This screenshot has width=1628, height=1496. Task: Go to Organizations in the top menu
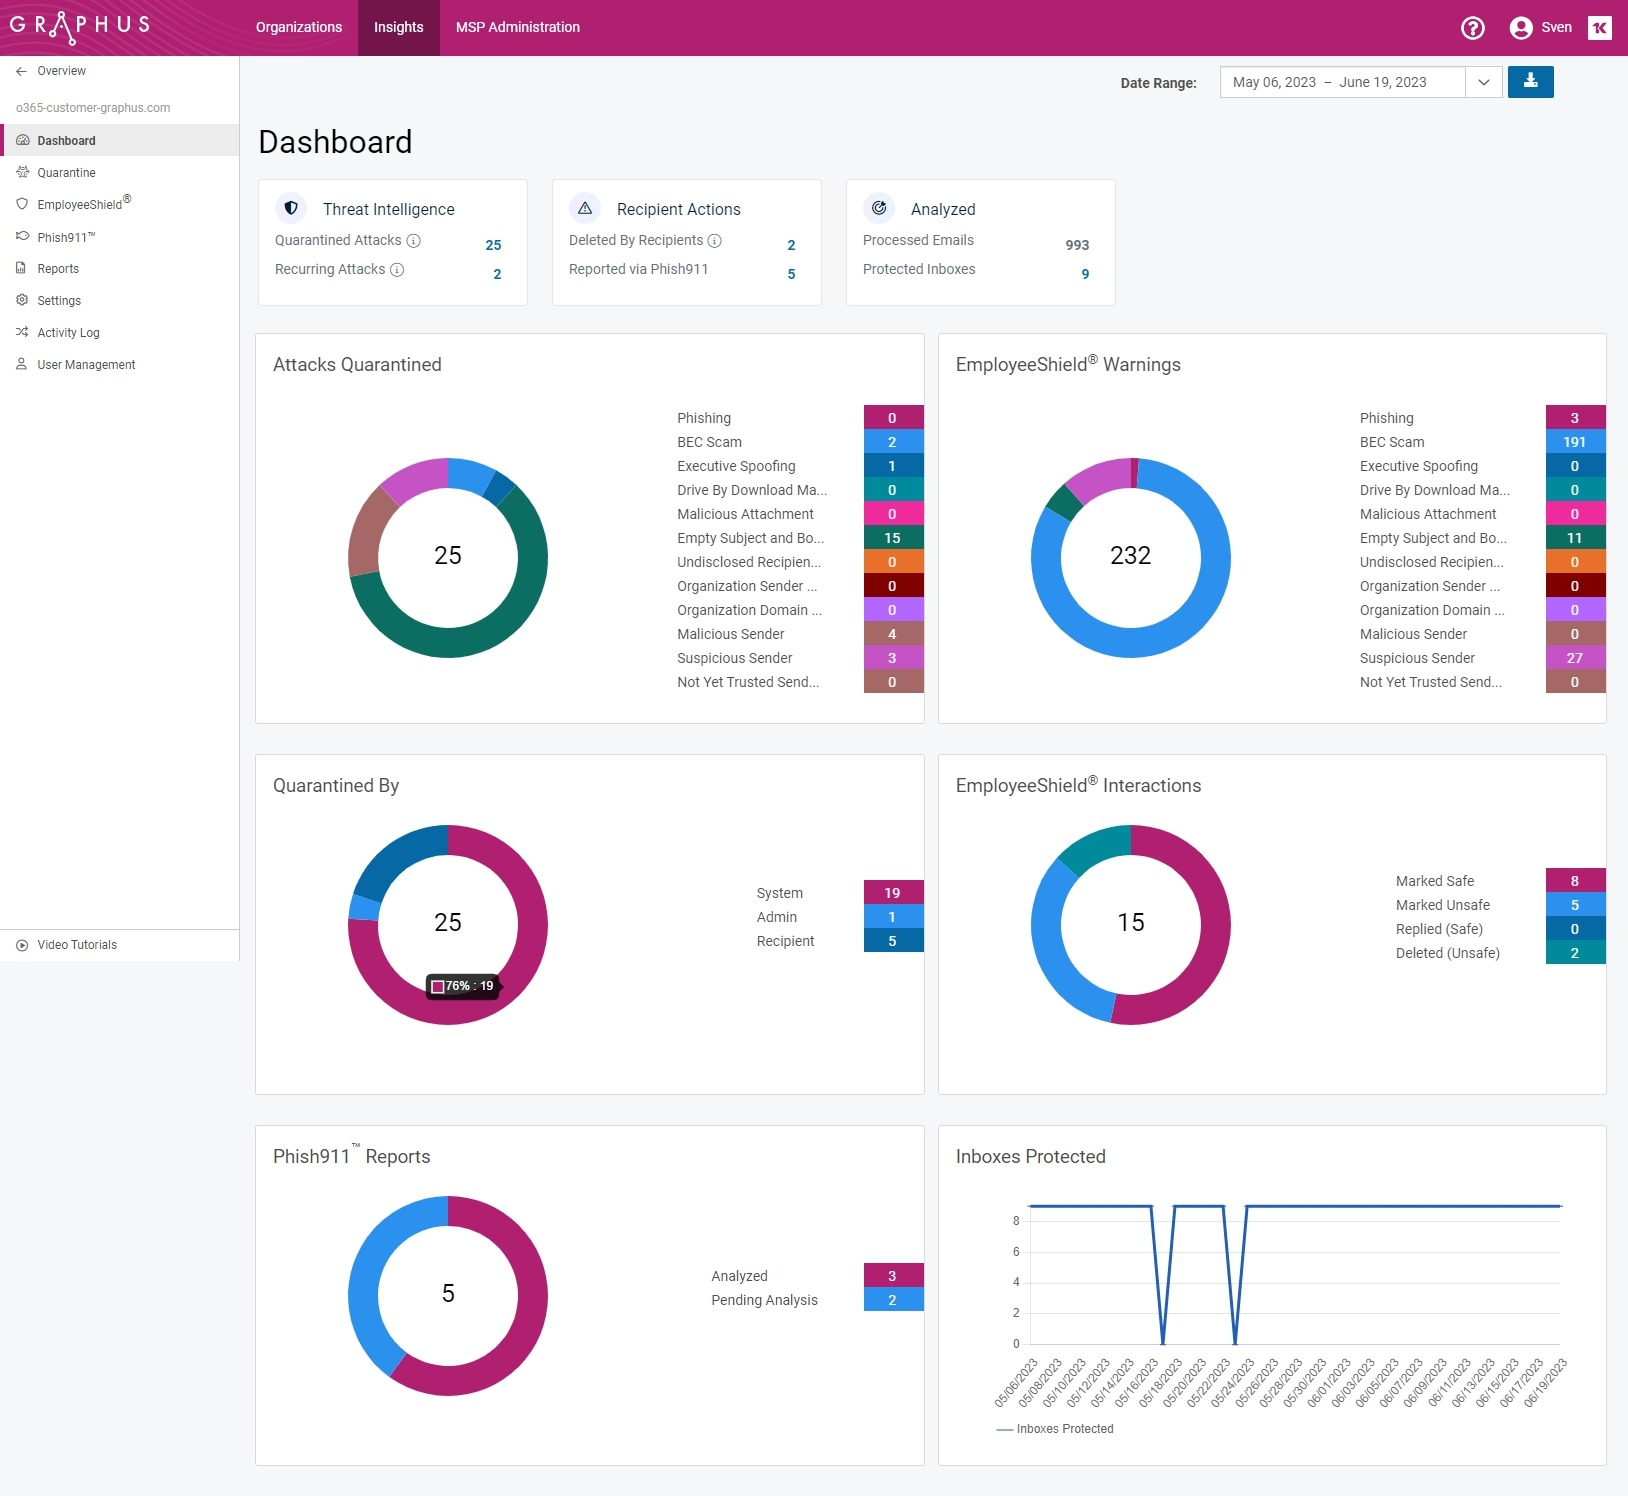[298, 28]
